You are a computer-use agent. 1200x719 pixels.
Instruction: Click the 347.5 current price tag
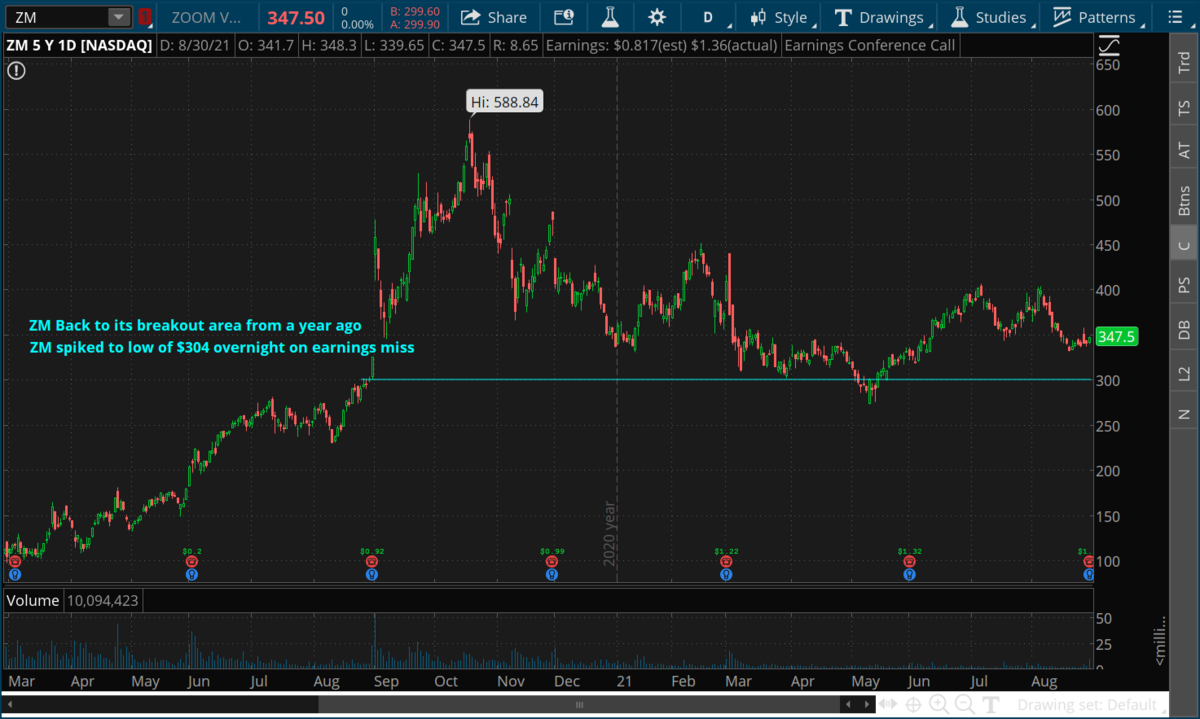coord(1117,337)
